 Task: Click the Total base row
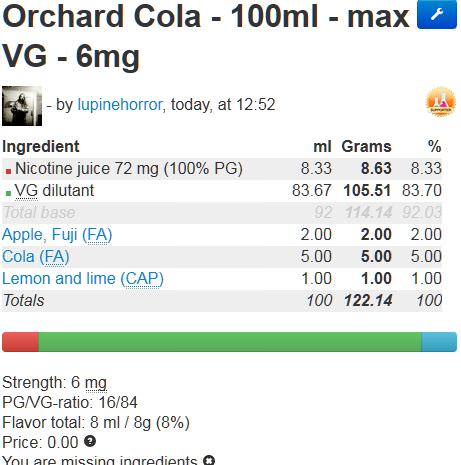tap(222, 213)
